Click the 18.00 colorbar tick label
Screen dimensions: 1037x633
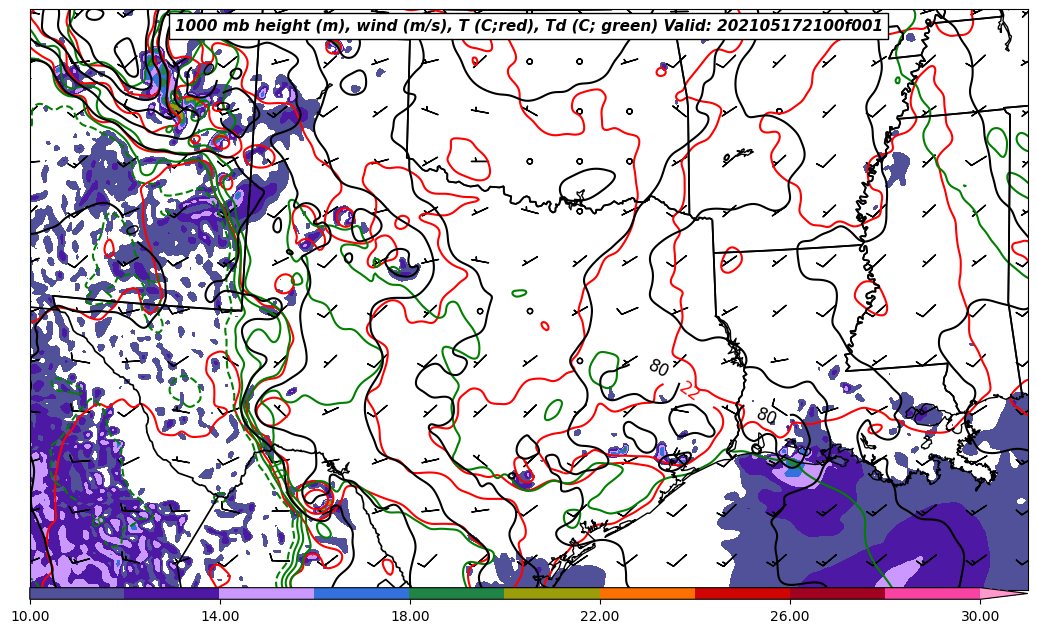coord(409,616)
